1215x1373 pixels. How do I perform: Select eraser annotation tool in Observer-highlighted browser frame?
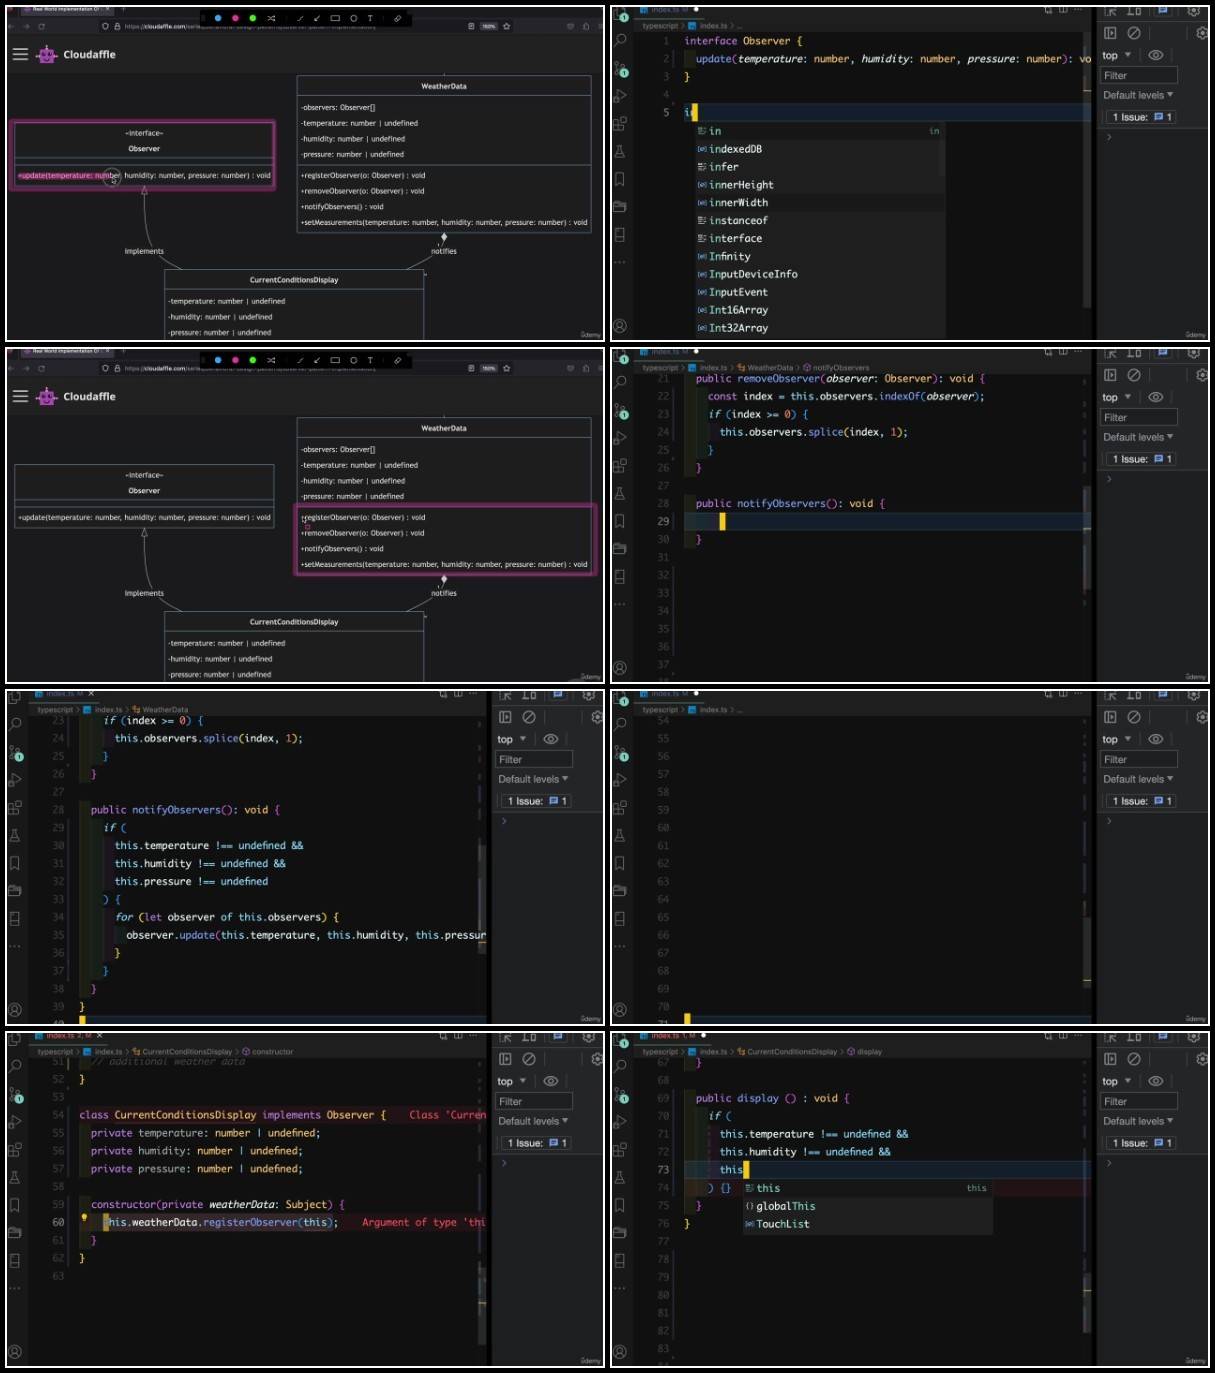pos(397,18)
